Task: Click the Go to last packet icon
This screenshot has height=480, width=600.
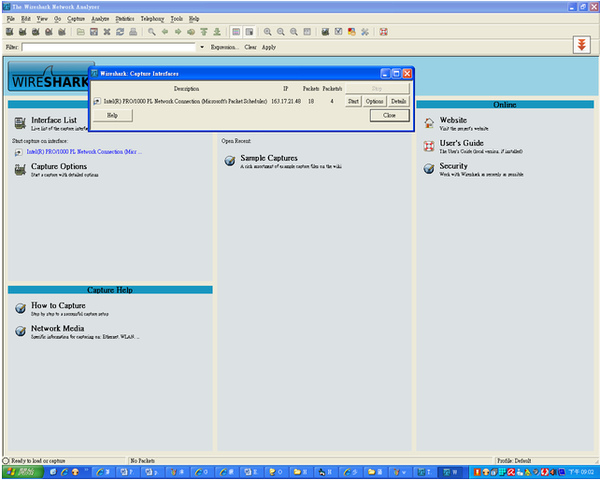Action: 217,32
